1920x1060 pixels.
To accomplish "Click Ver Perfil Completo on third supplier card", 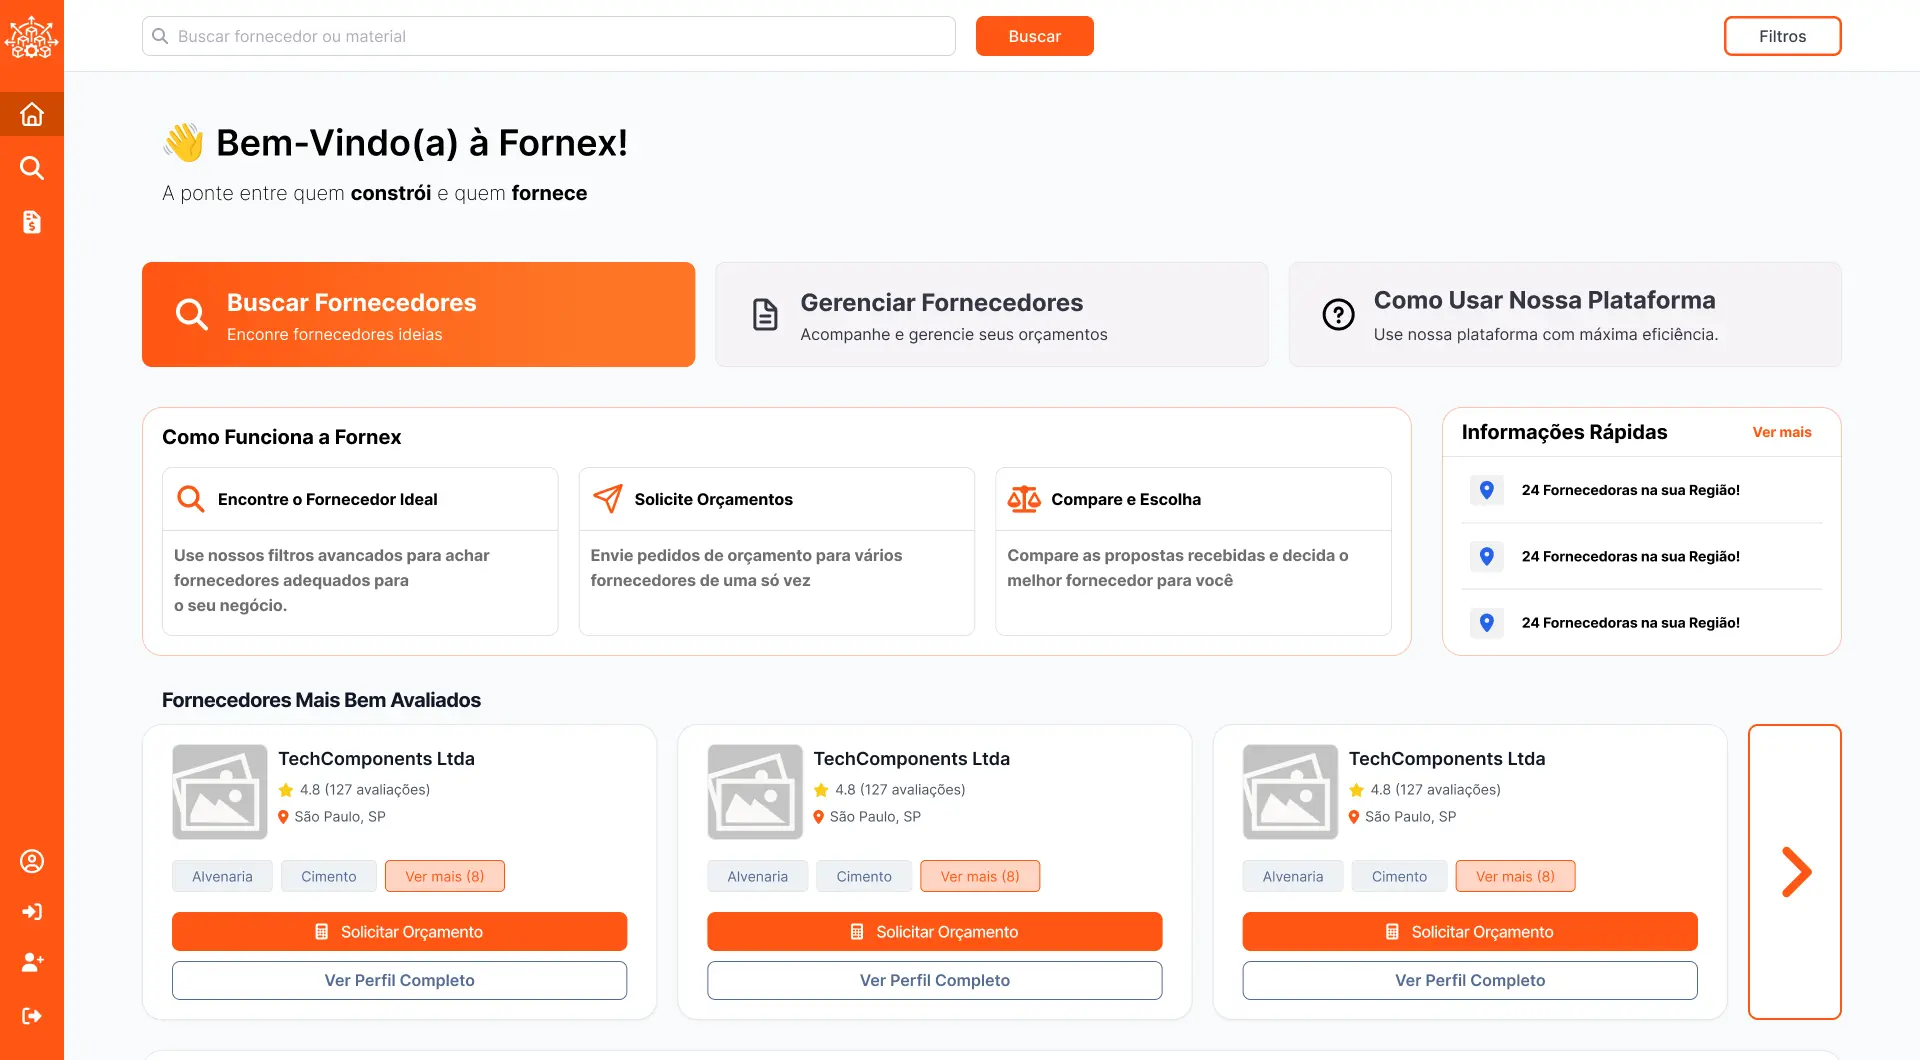I will (1470, 980).
